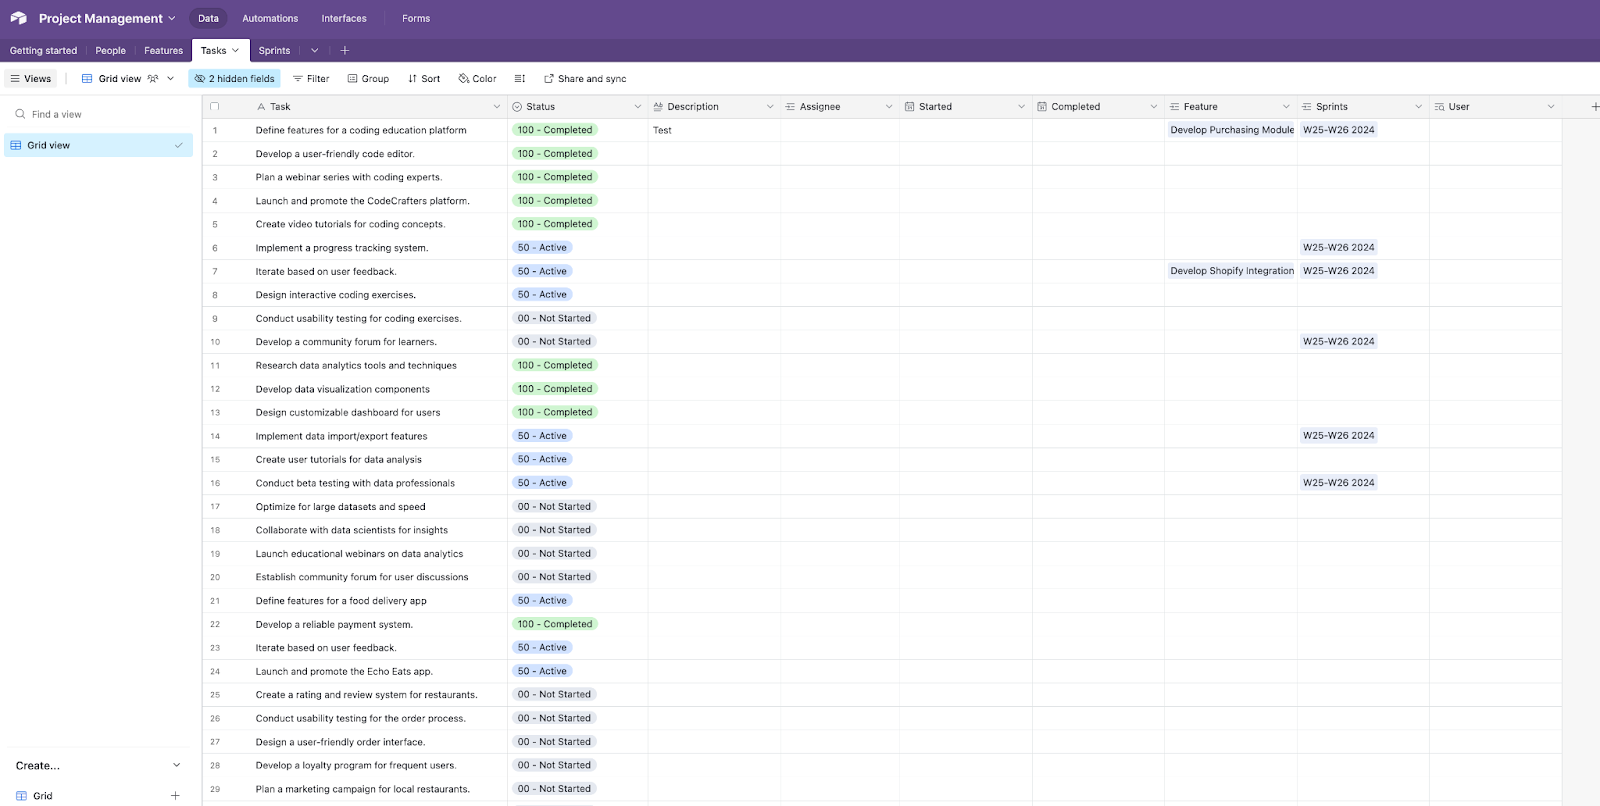Click the W25-W26 2024 sprint chip in row 16
Image resolution: width=1600 pixels, height=806 pixels.
point(1338,483)
